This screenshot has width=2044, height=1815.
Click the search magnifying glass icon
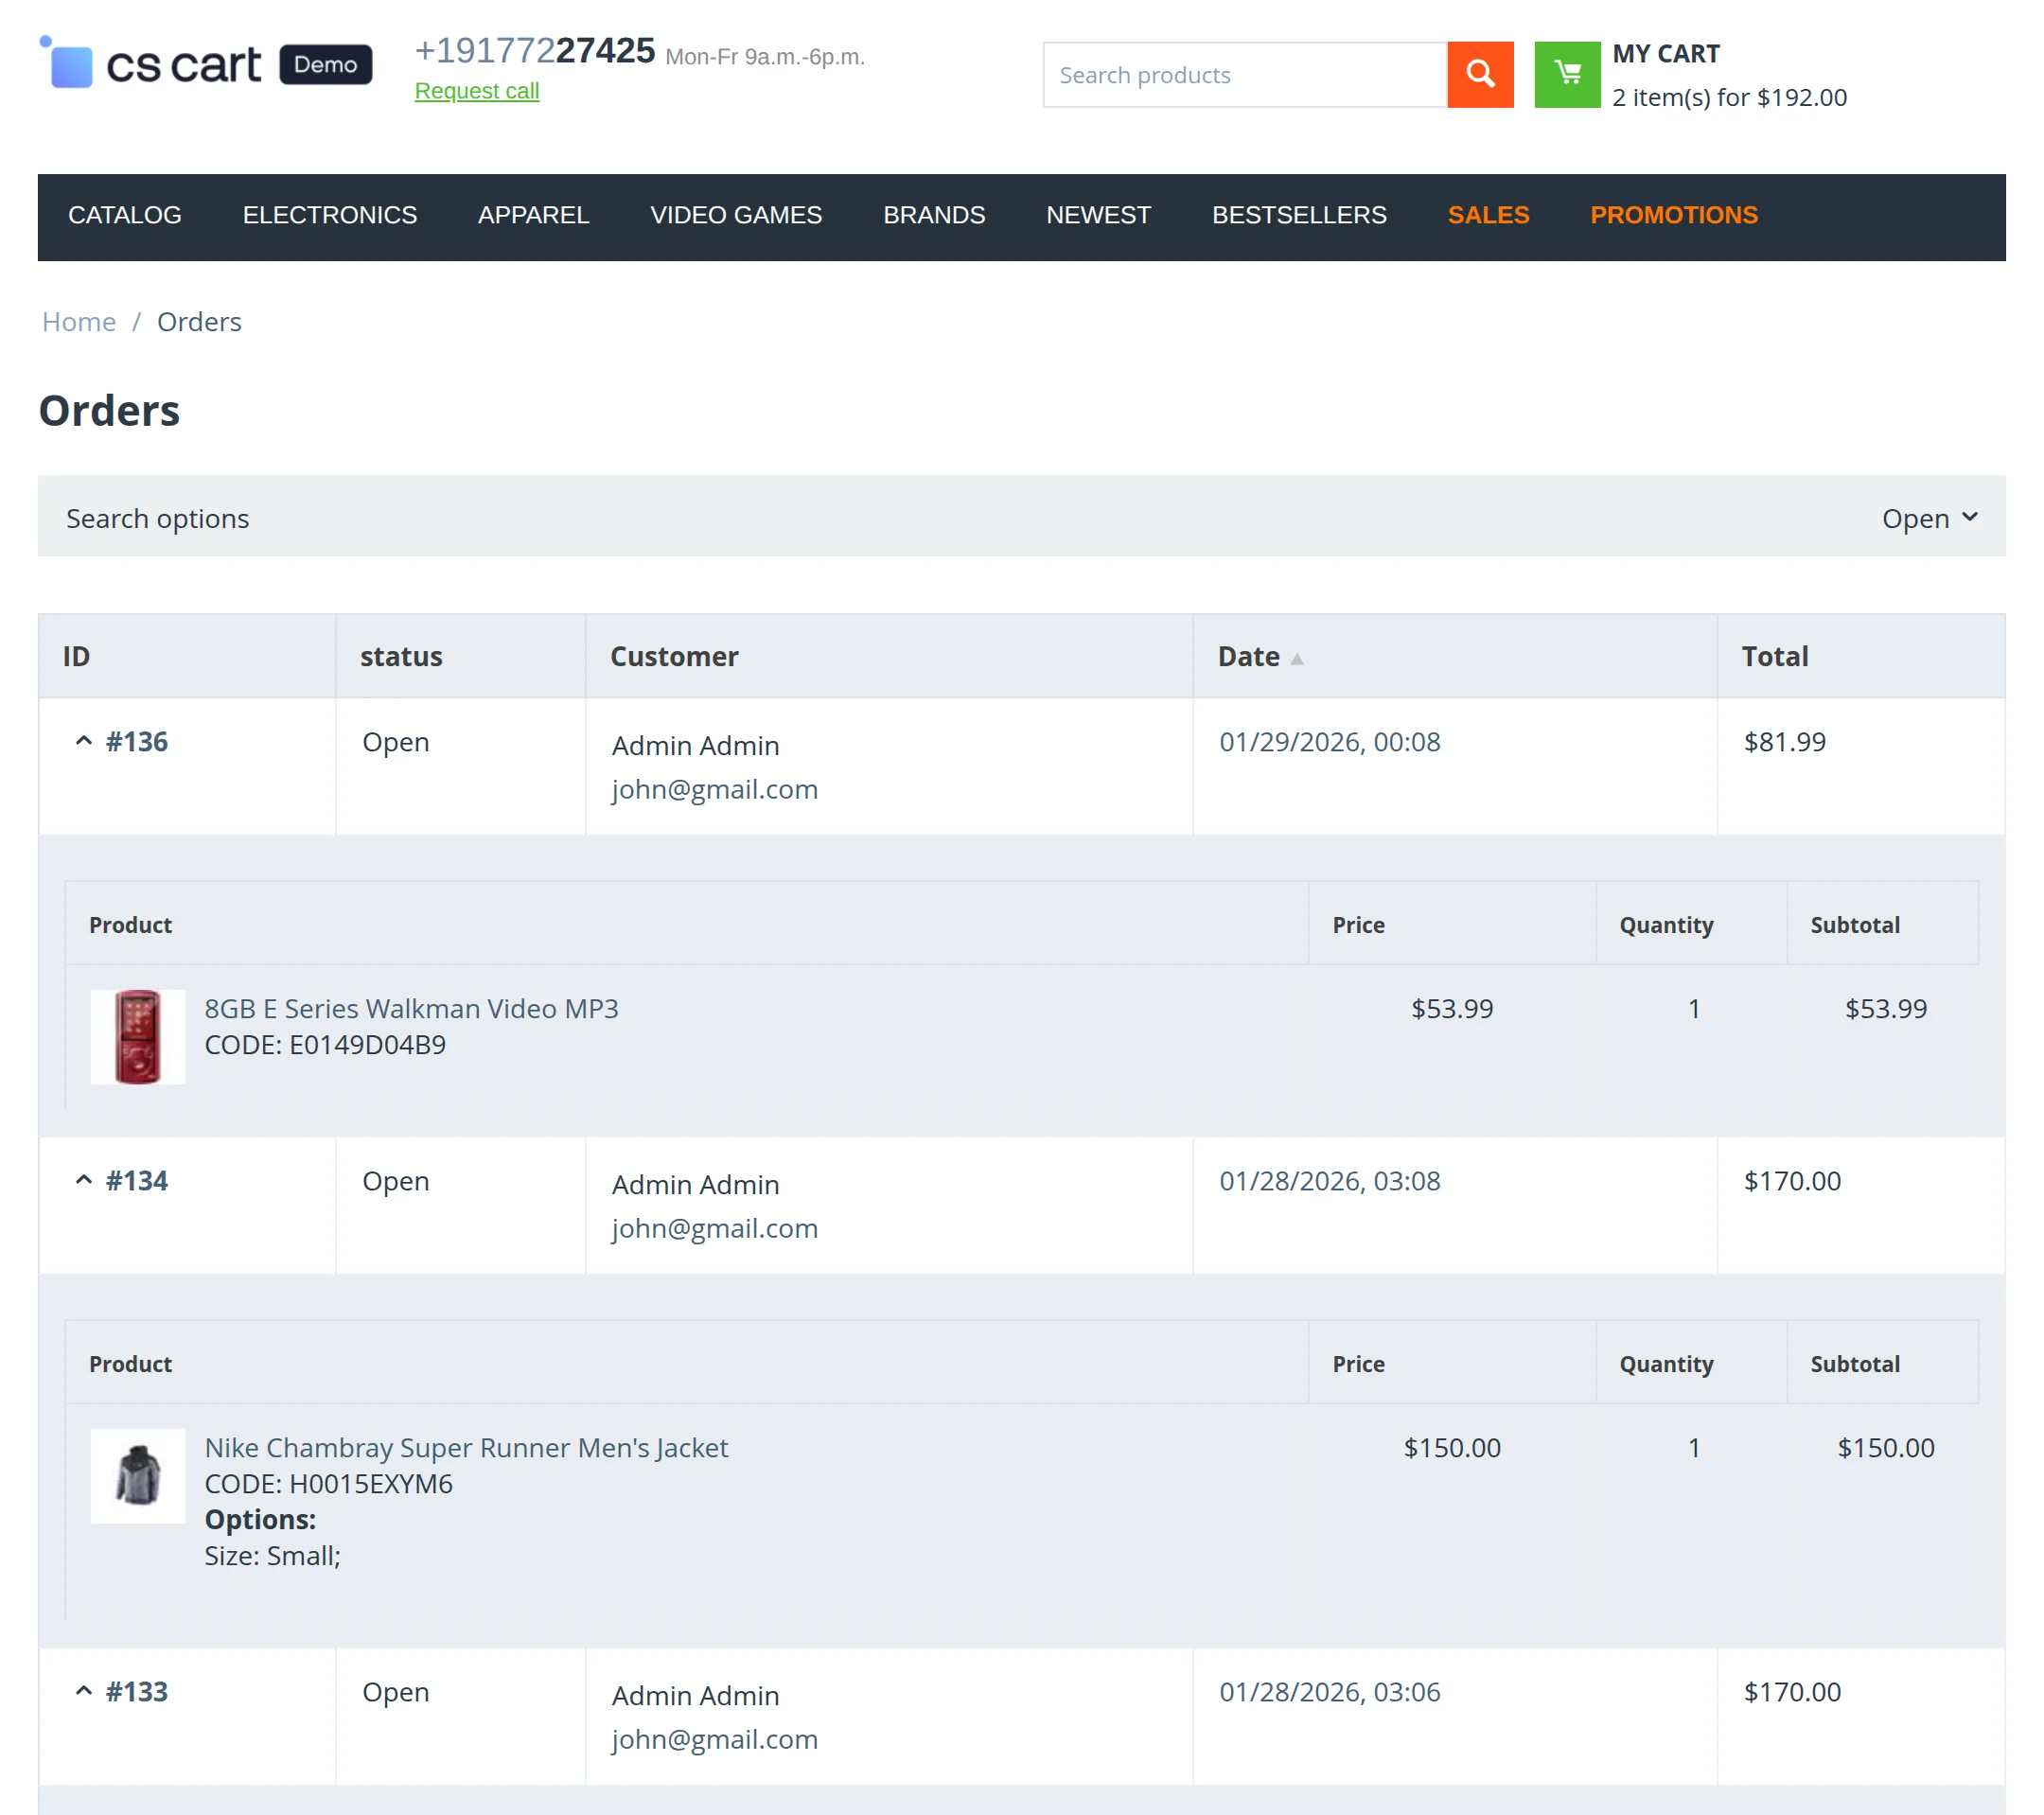[1480, 73]
